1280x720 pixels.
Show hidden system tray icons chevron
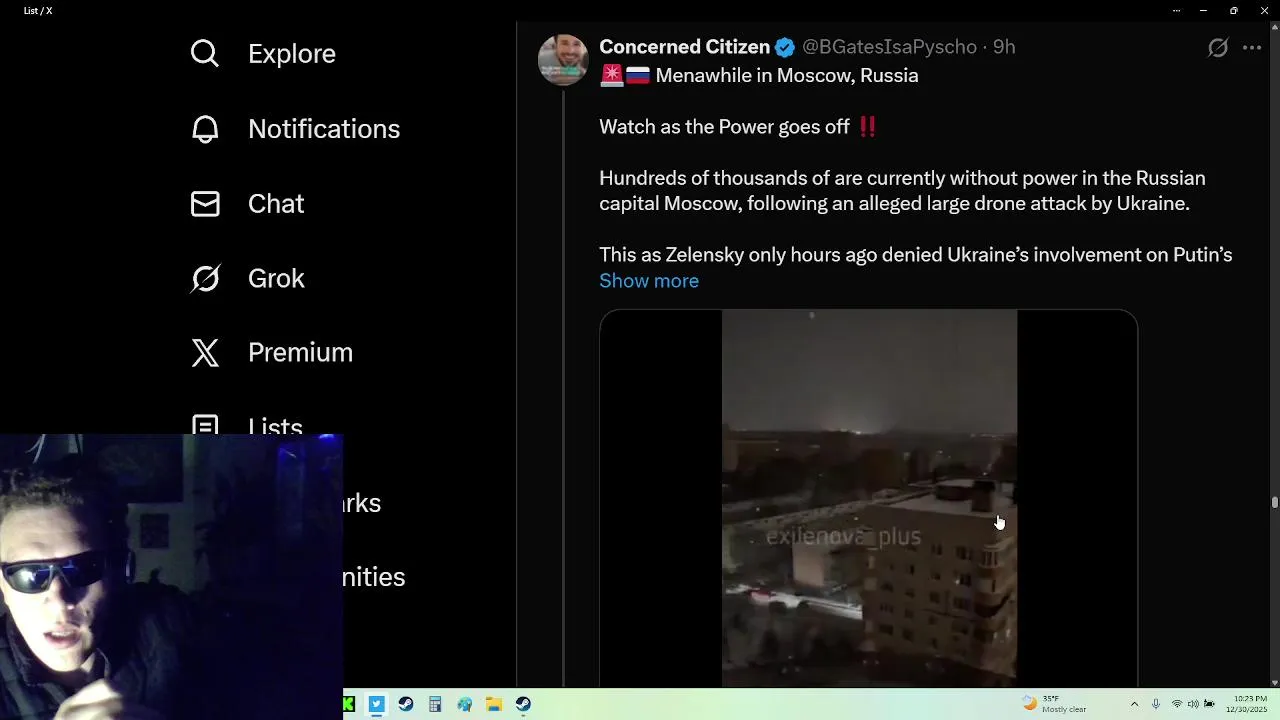(1134, 704)
